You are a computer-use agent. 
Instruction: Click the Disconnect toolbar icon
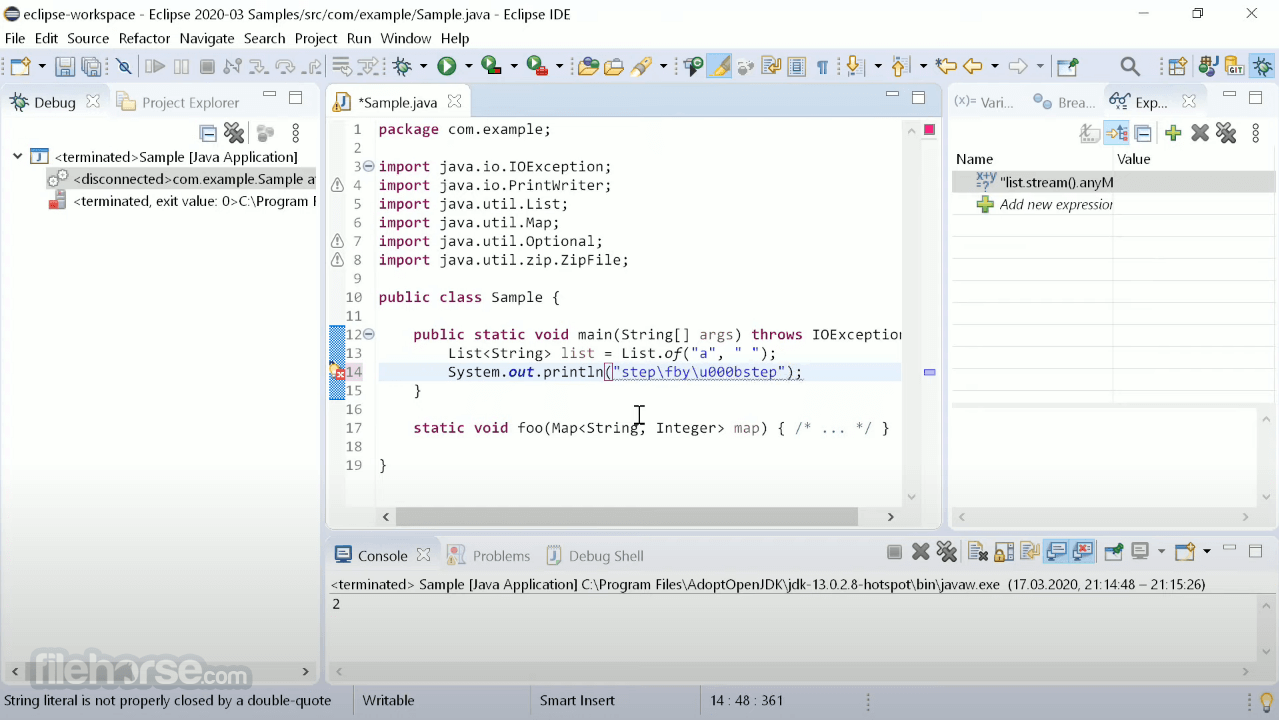coord(233,67)
